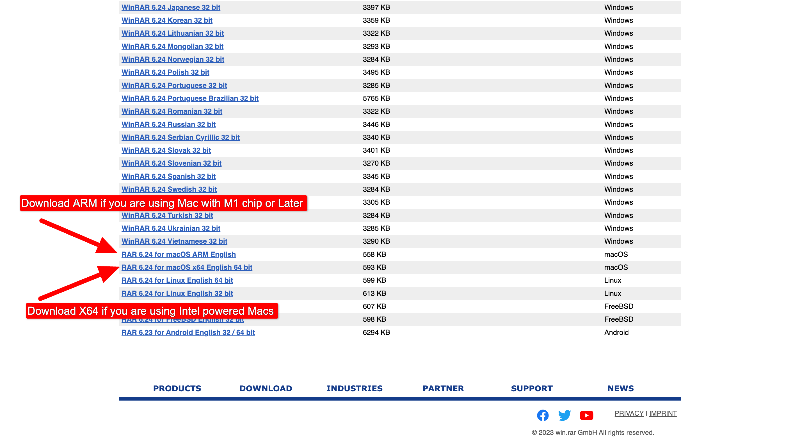Click the 3401 KB size in Slovak row
This screenshot has width=800, height=439.
coord(376,151)
